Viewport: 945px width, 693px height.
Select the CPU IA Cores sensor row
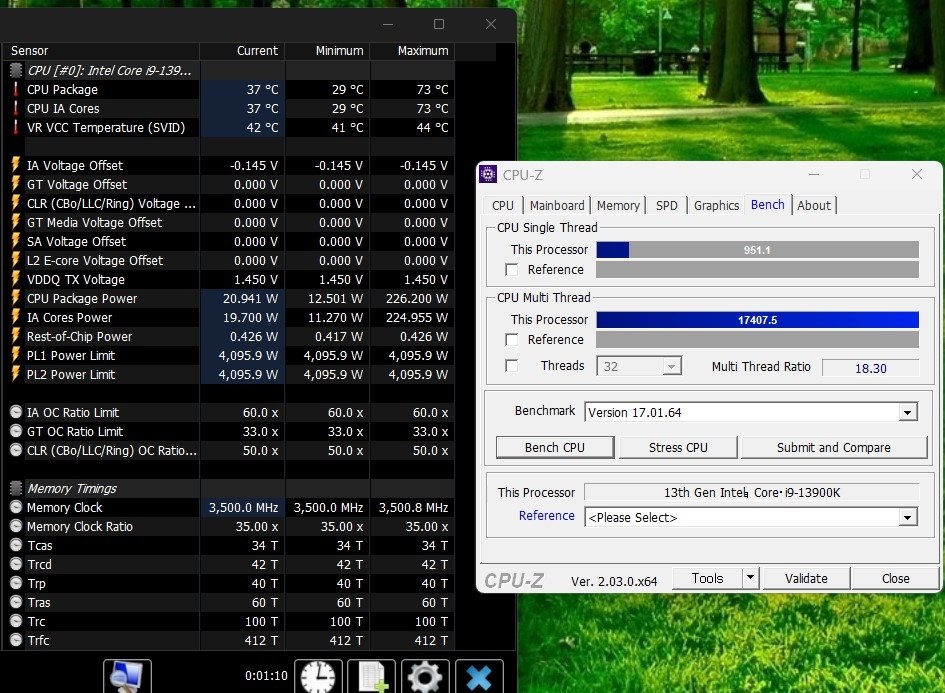[228, 108]
